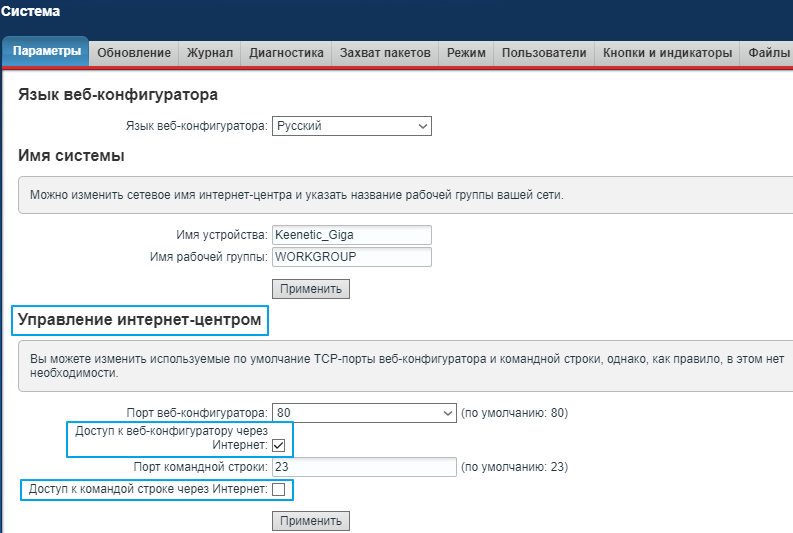Click the Управление интернет-центром section heading
The height and width of the screenshot is (533, 793).
coord(141,320)
